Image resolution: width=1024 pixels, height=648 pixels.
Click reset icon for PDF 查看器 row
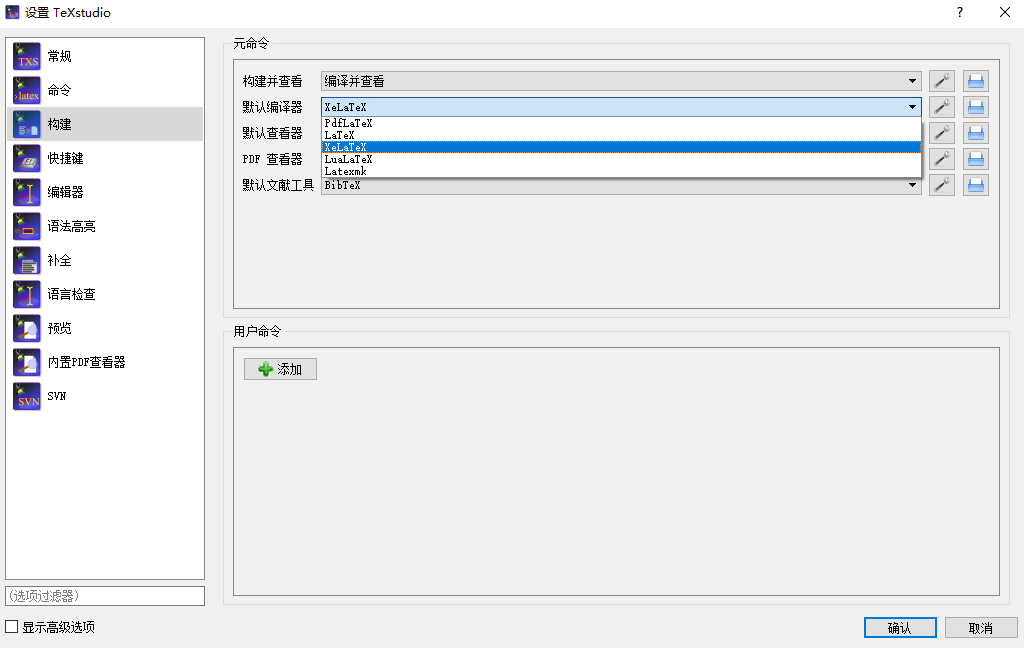976,159
